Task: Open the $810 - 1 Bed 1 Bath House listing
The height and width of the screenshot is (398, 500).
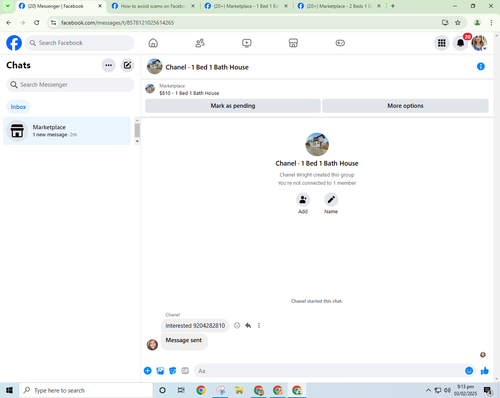Action: pyautogui.click(x=189, y=93)
